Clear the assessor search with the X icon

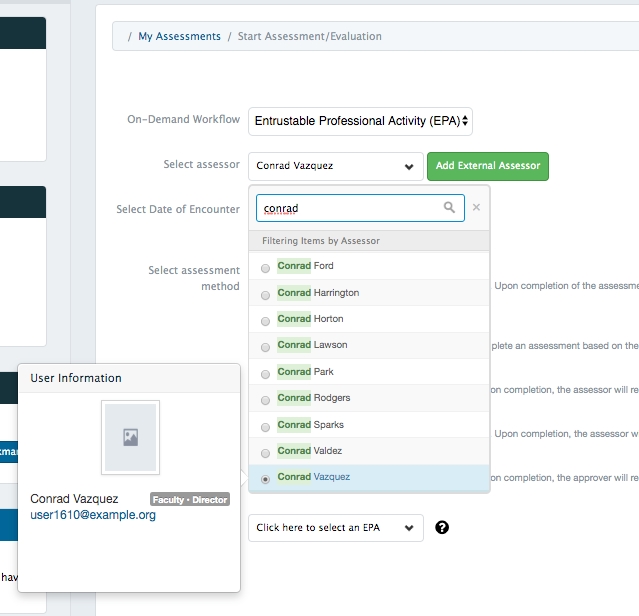click(x=476, y=208)
